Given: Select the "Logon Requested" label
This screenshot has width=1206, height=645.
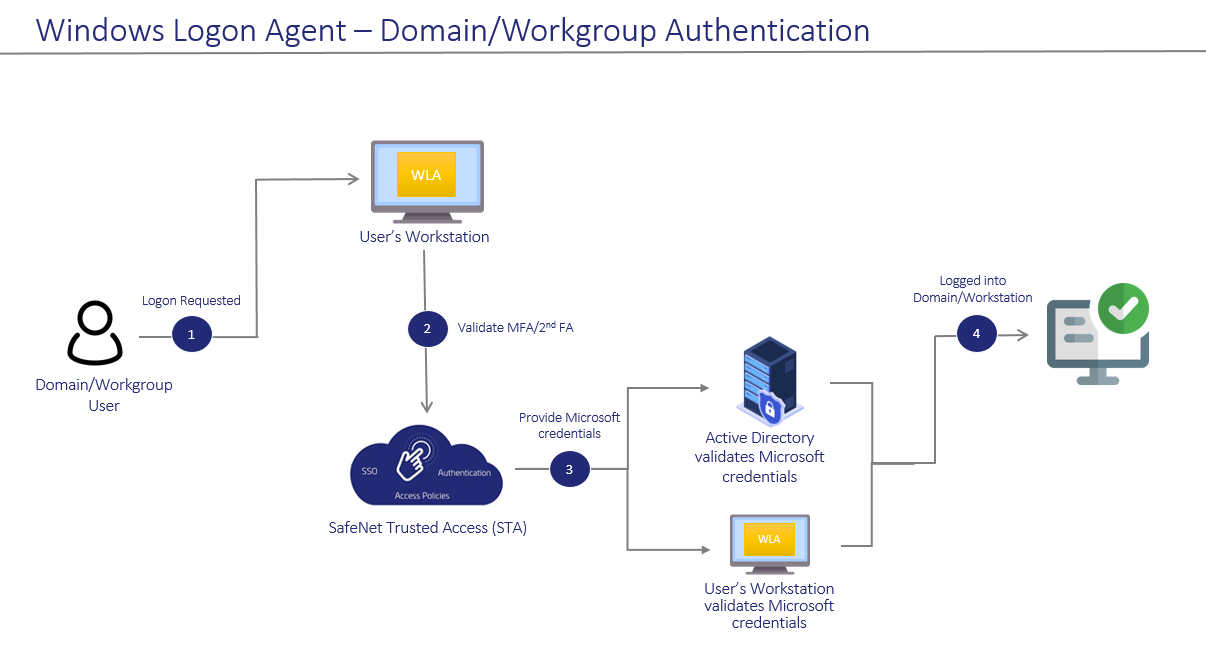Looking at the screenshot, I should 191,300.
